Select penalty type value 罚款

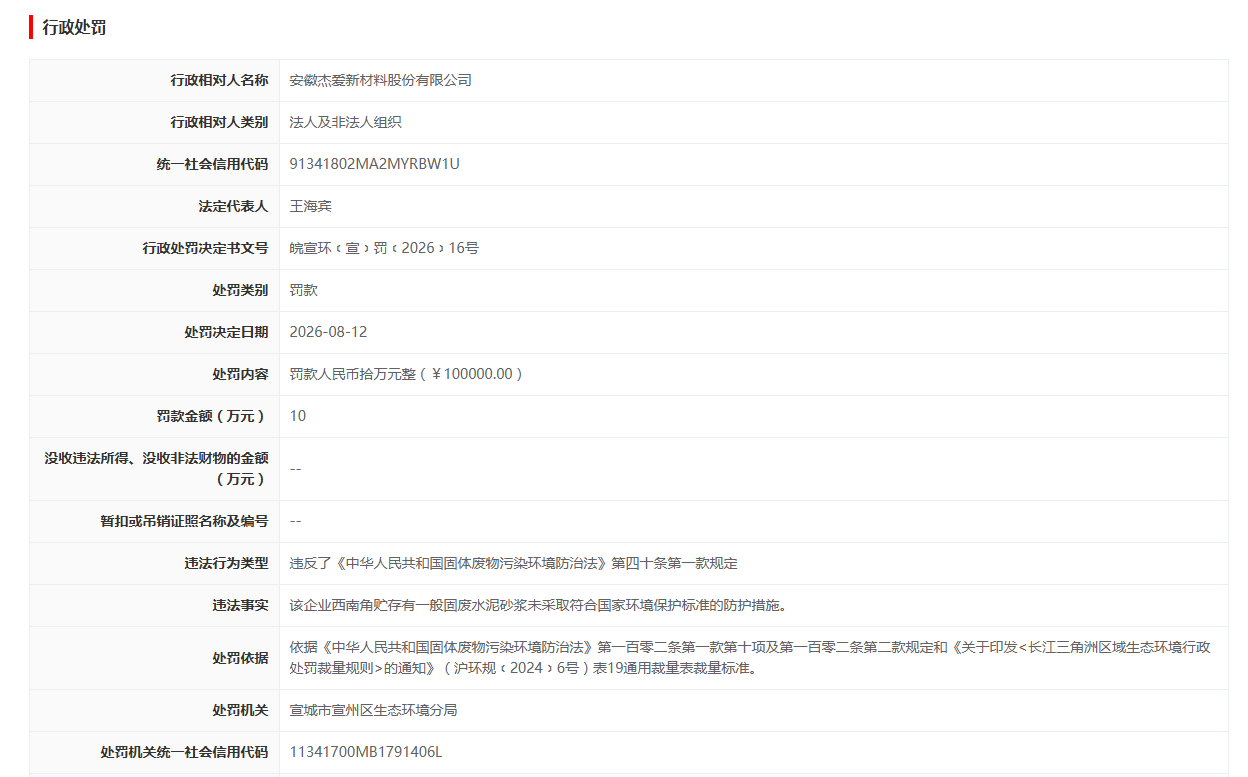click(303, 290)
